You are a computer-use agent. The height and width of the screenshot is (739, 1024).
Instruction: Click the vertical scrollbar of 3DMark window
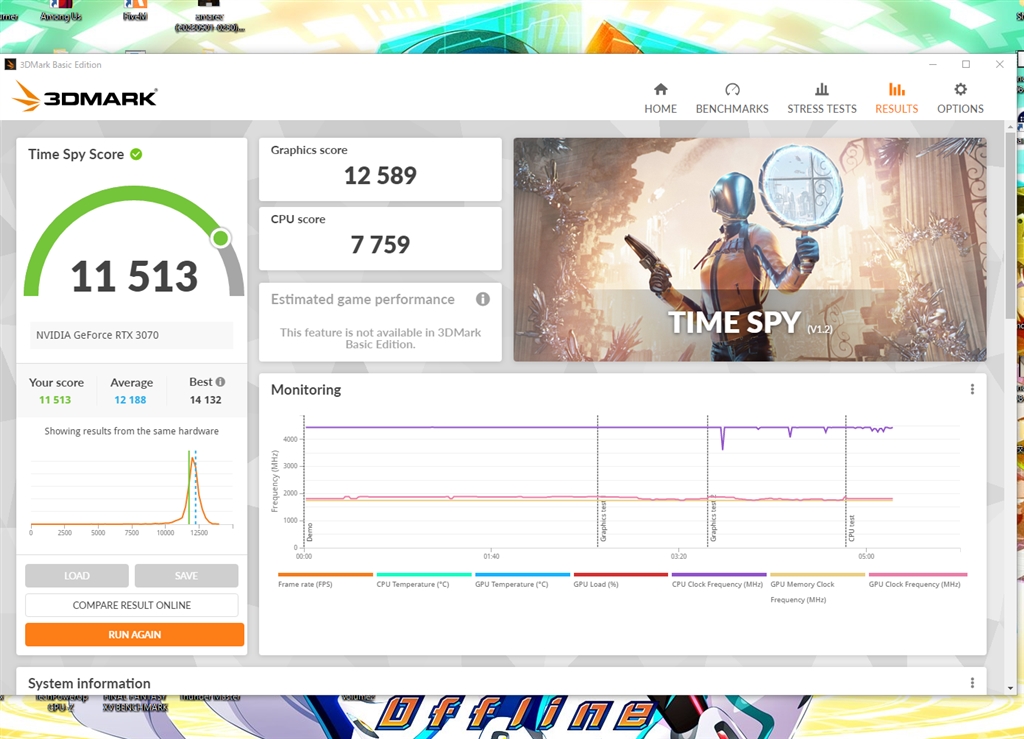click(x=1011, y=226)
